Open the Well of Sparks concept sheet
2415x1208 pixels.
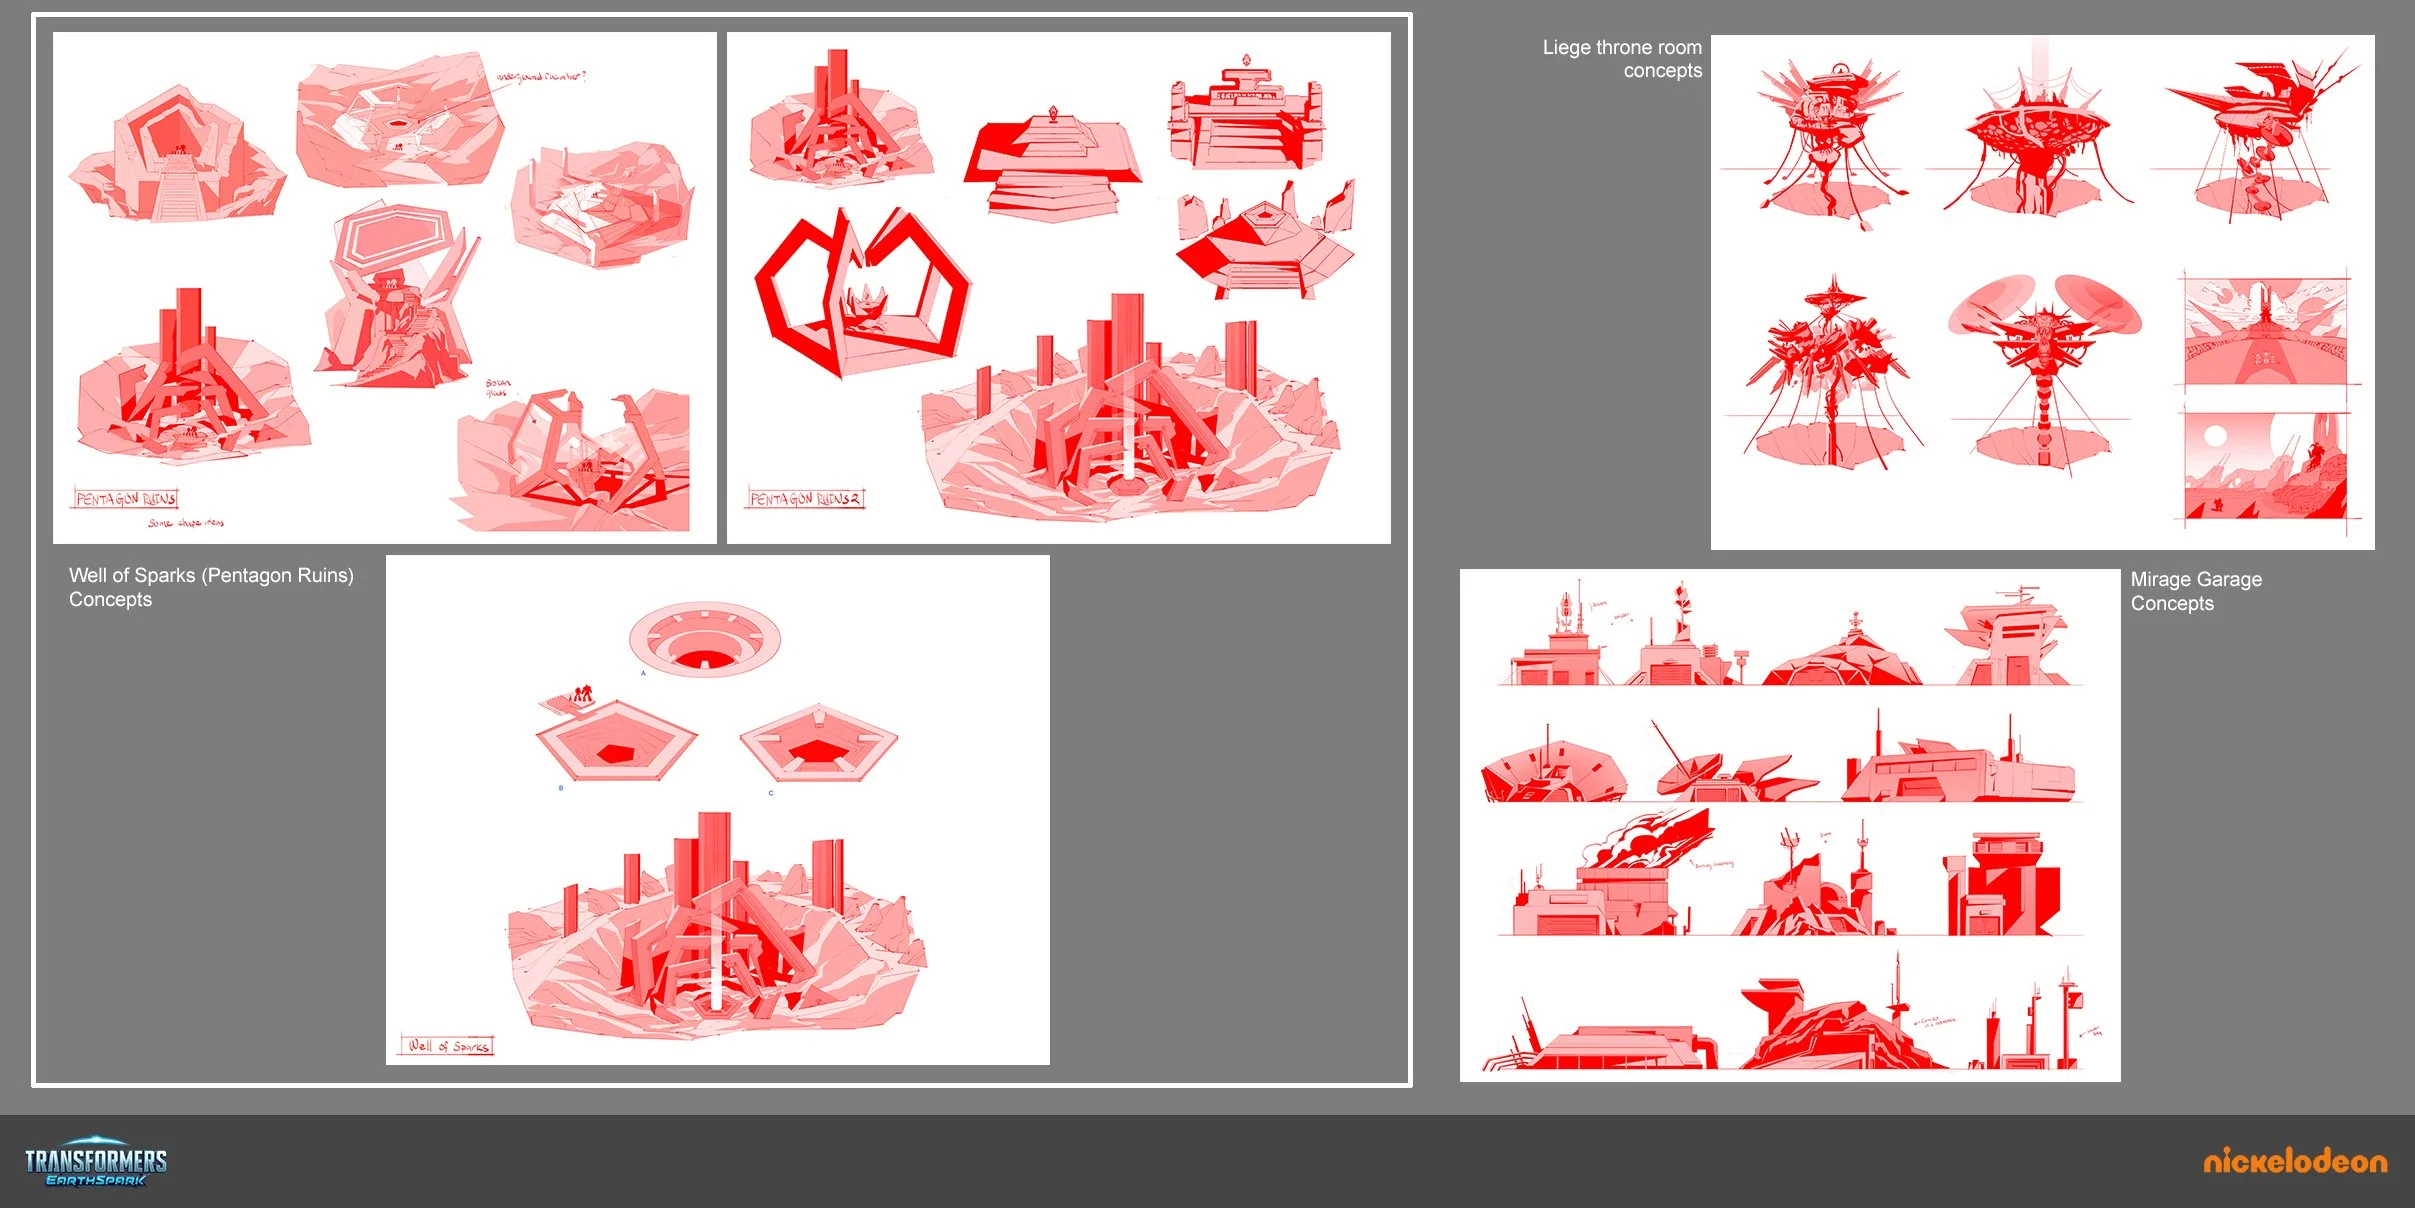pyautogui.click(x=718, y=810)
